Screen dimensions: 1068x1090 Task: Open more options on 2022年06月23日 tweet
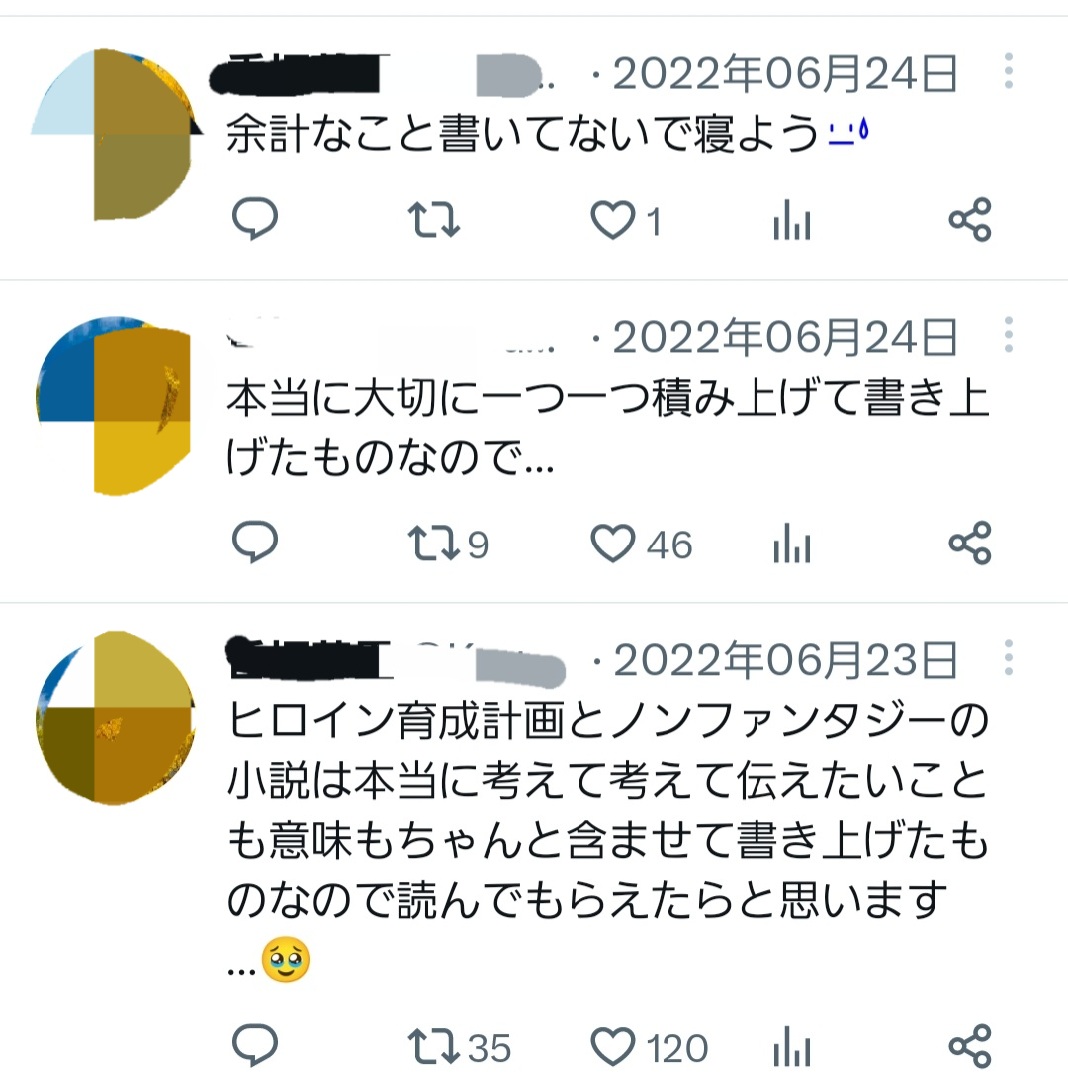tap(1009, 657)
